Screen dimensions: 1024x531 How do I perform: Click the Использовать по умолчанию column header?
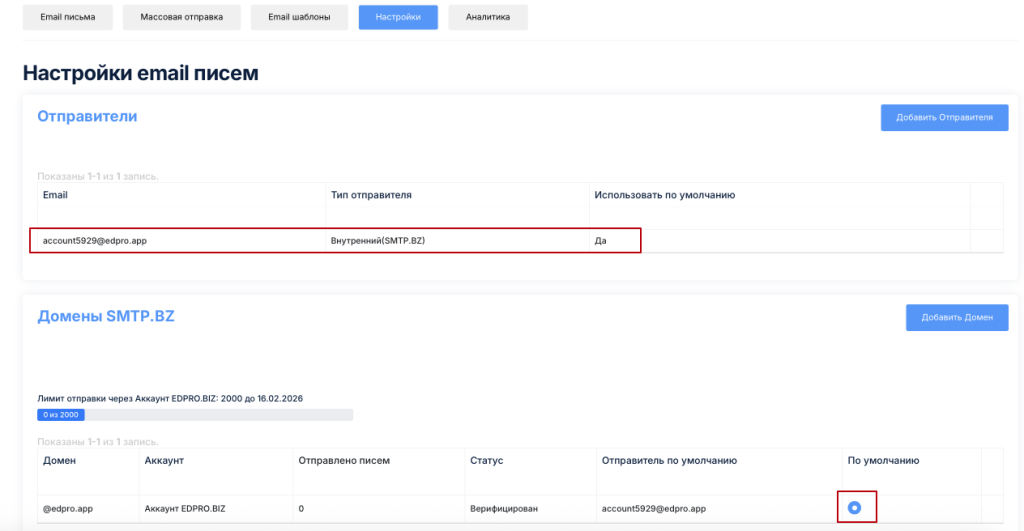(x=665, y=195)
